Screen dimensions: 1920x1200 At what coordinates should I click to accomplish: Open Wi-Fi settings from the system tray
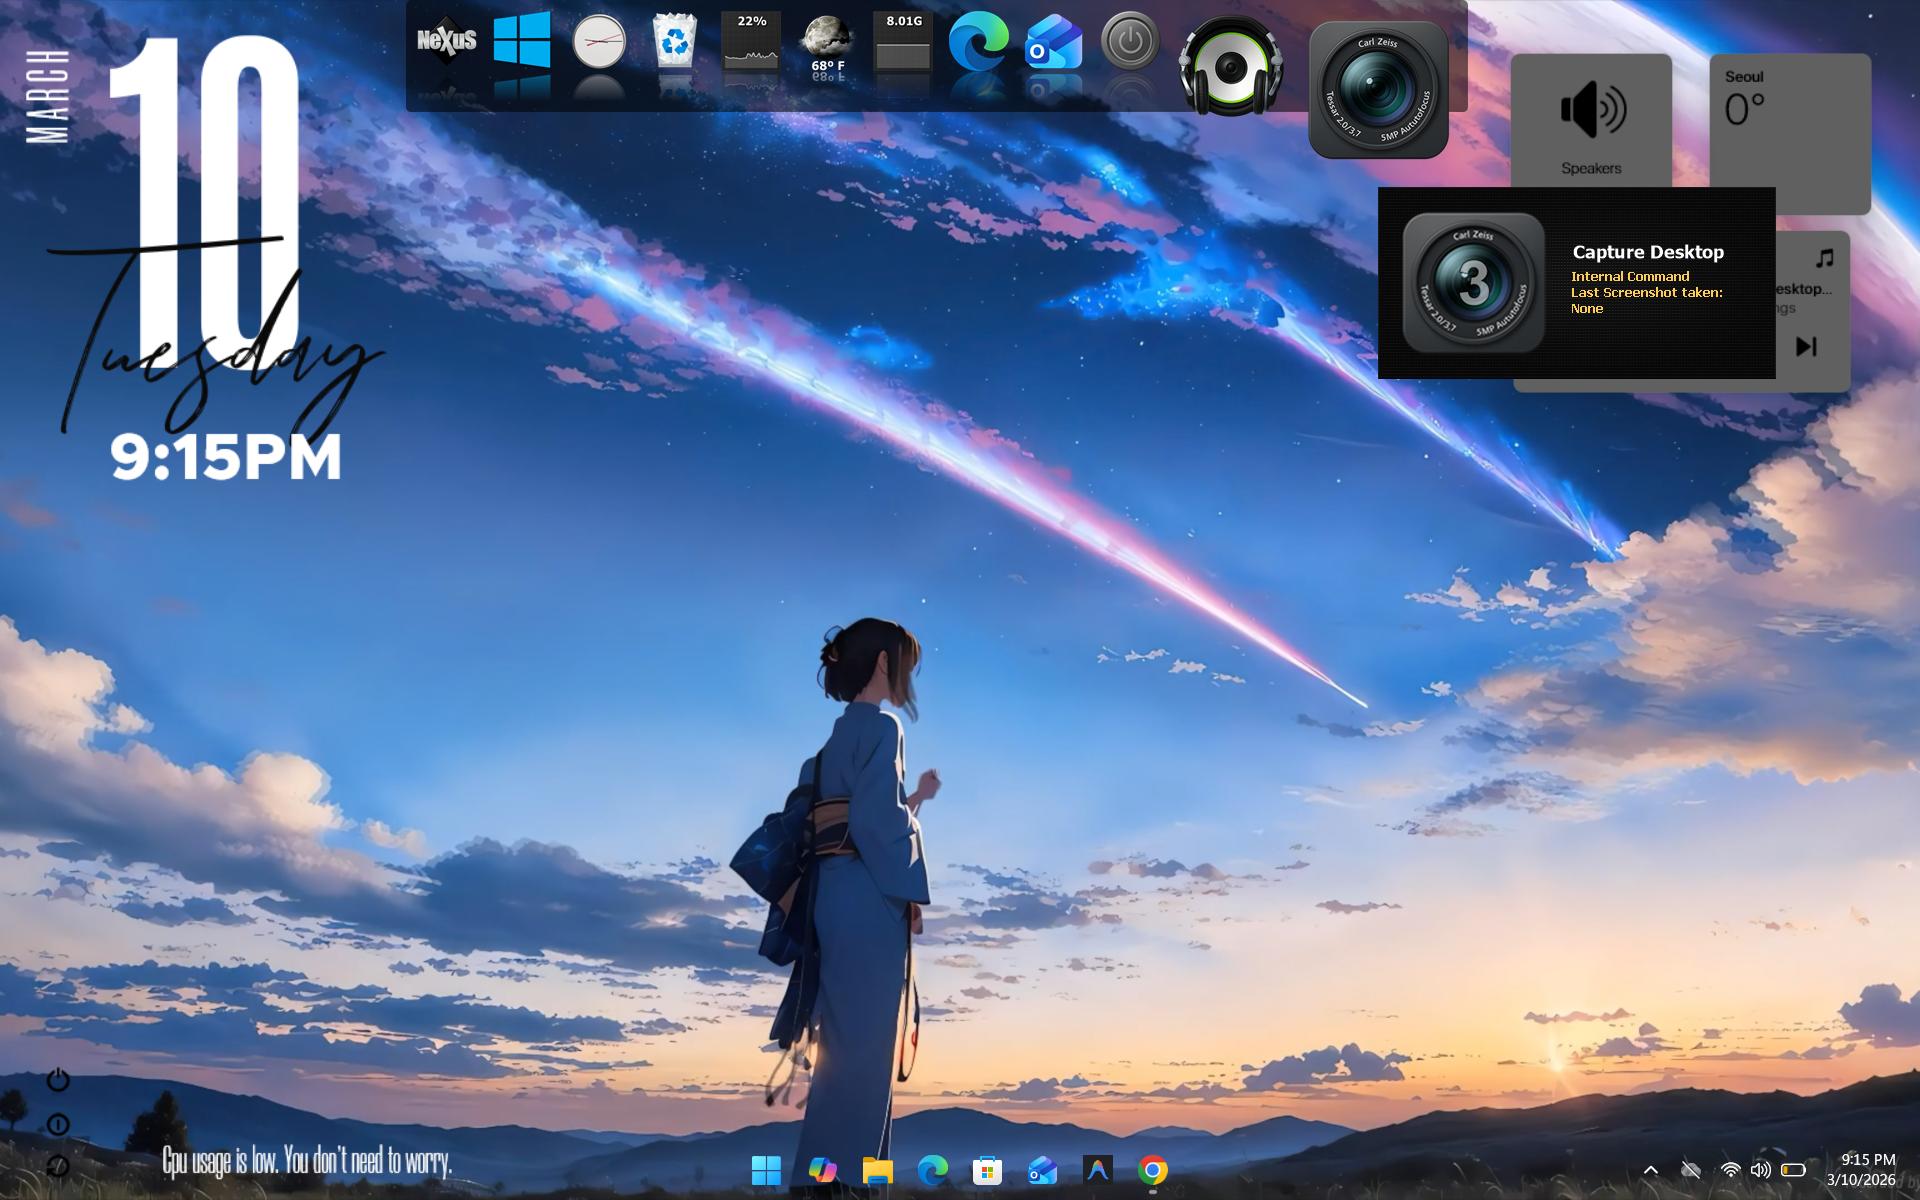point(1730,1170)
